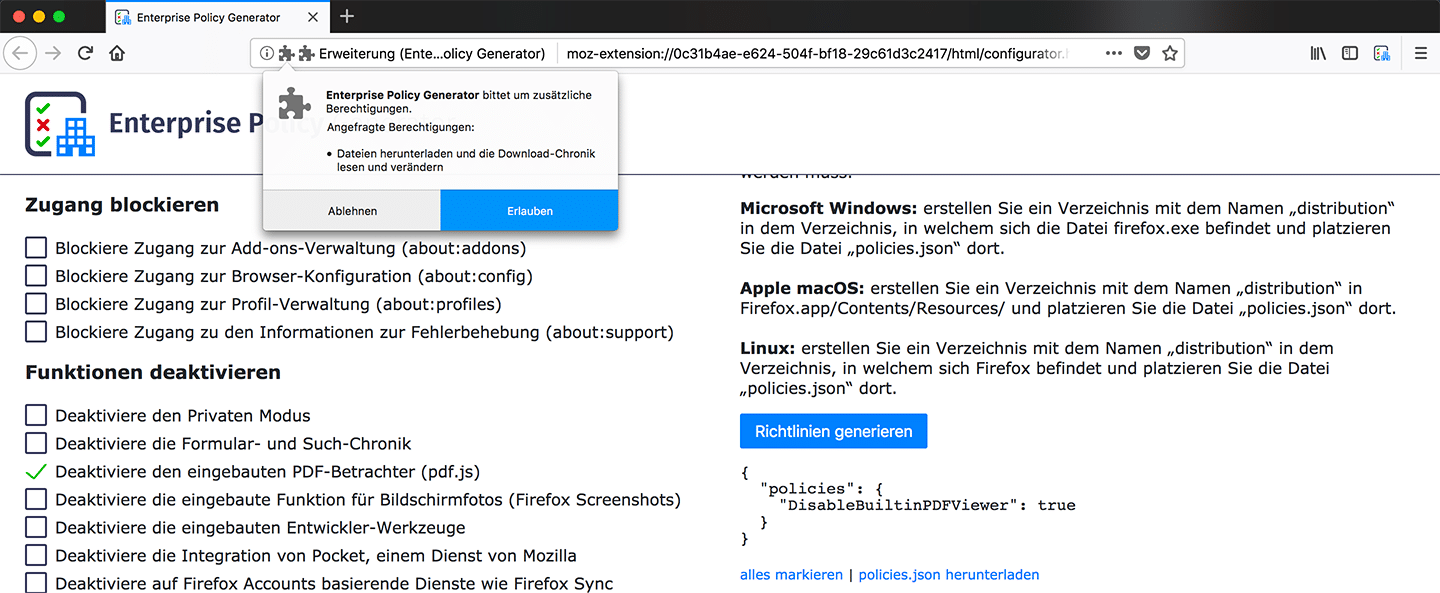Allow permission with Erlauben
This screenshot has height=593, width=1440.
pos(530,211)
